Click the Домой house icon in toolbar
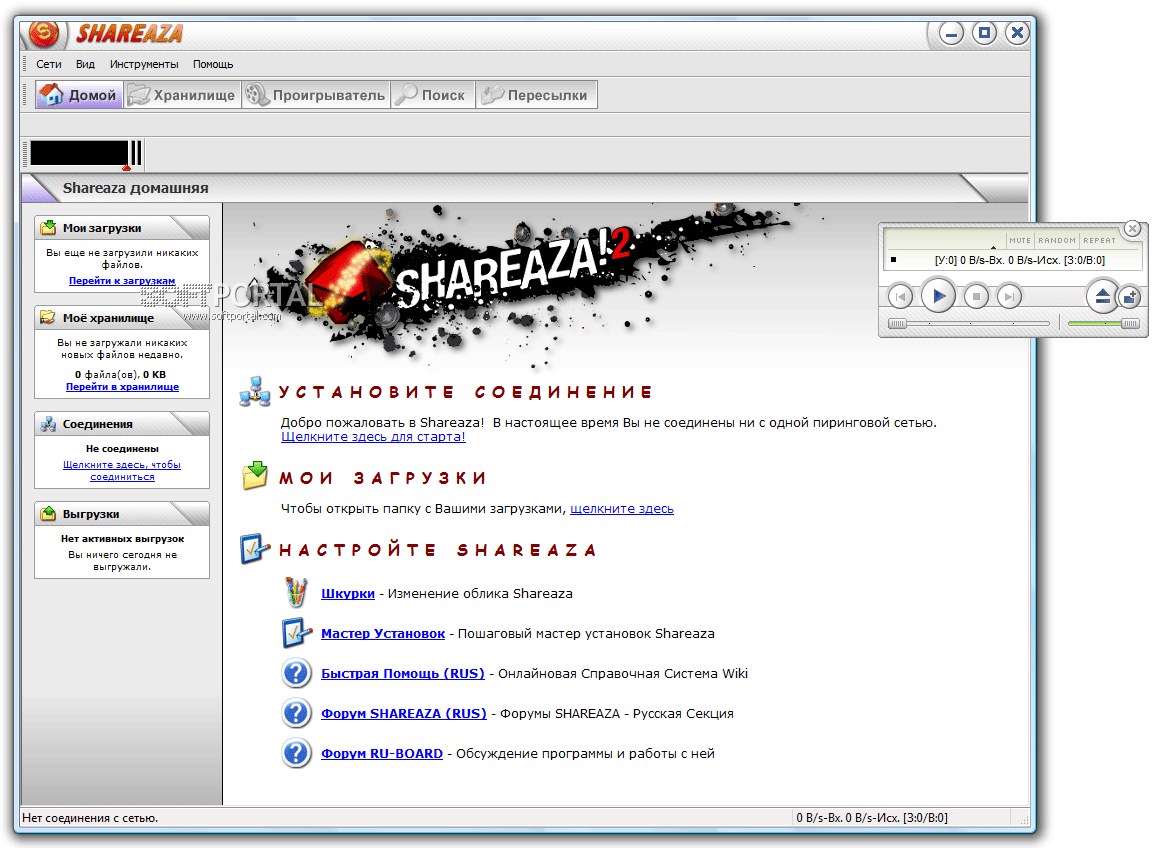The image size is (1158, 848). [51, 95]
